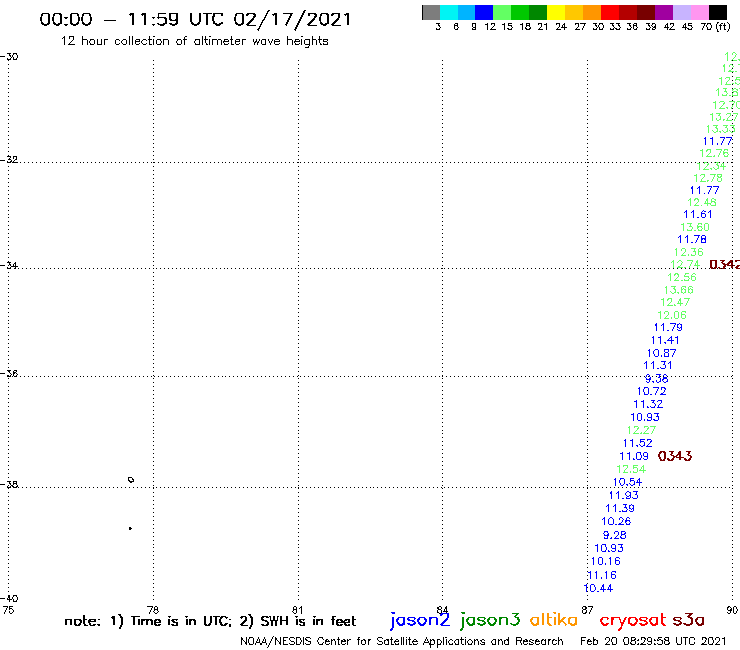Click the wave height value 11.93
This screenshot has height=650, width=740.
coord(623,495)
